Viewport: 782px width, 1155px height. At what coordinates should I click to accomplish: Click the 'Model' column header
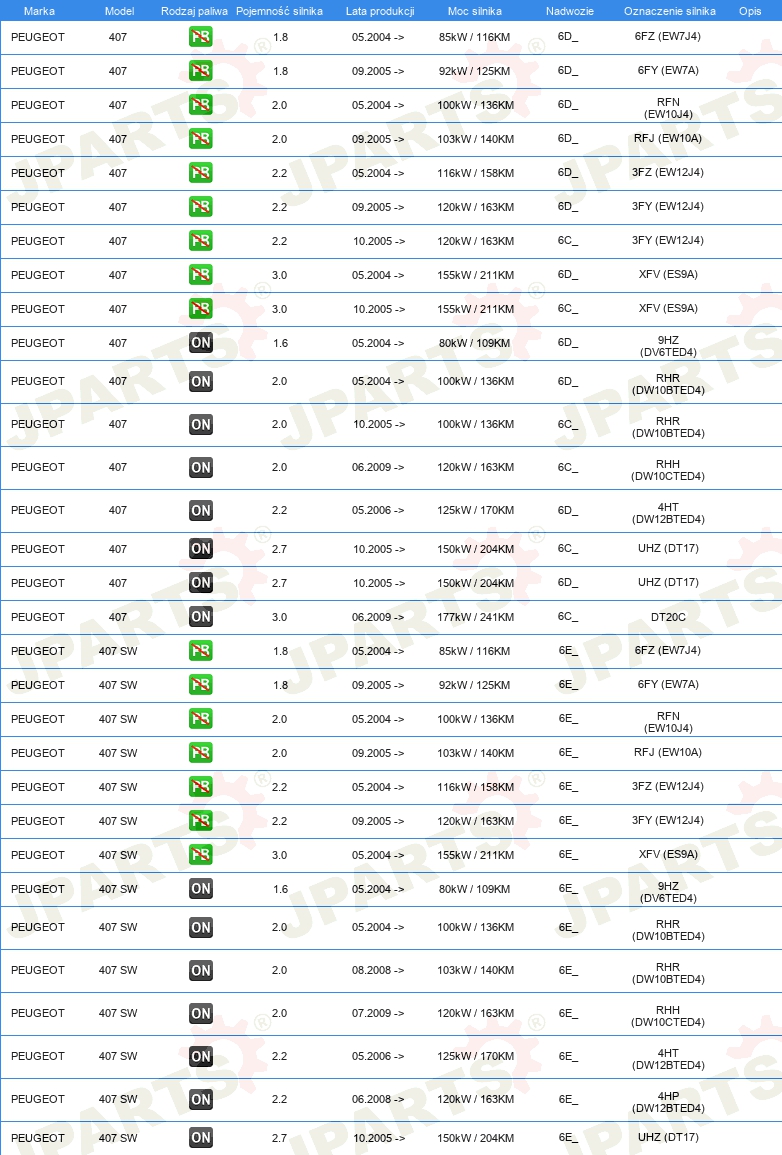point(119,11)
